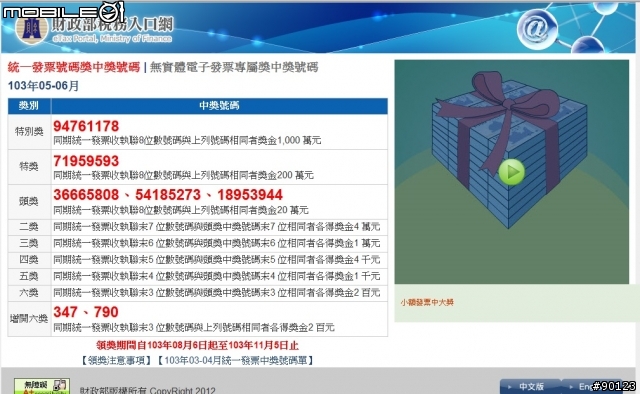Select first prize number 54185273
640x394 pixels.
point(168,195)
